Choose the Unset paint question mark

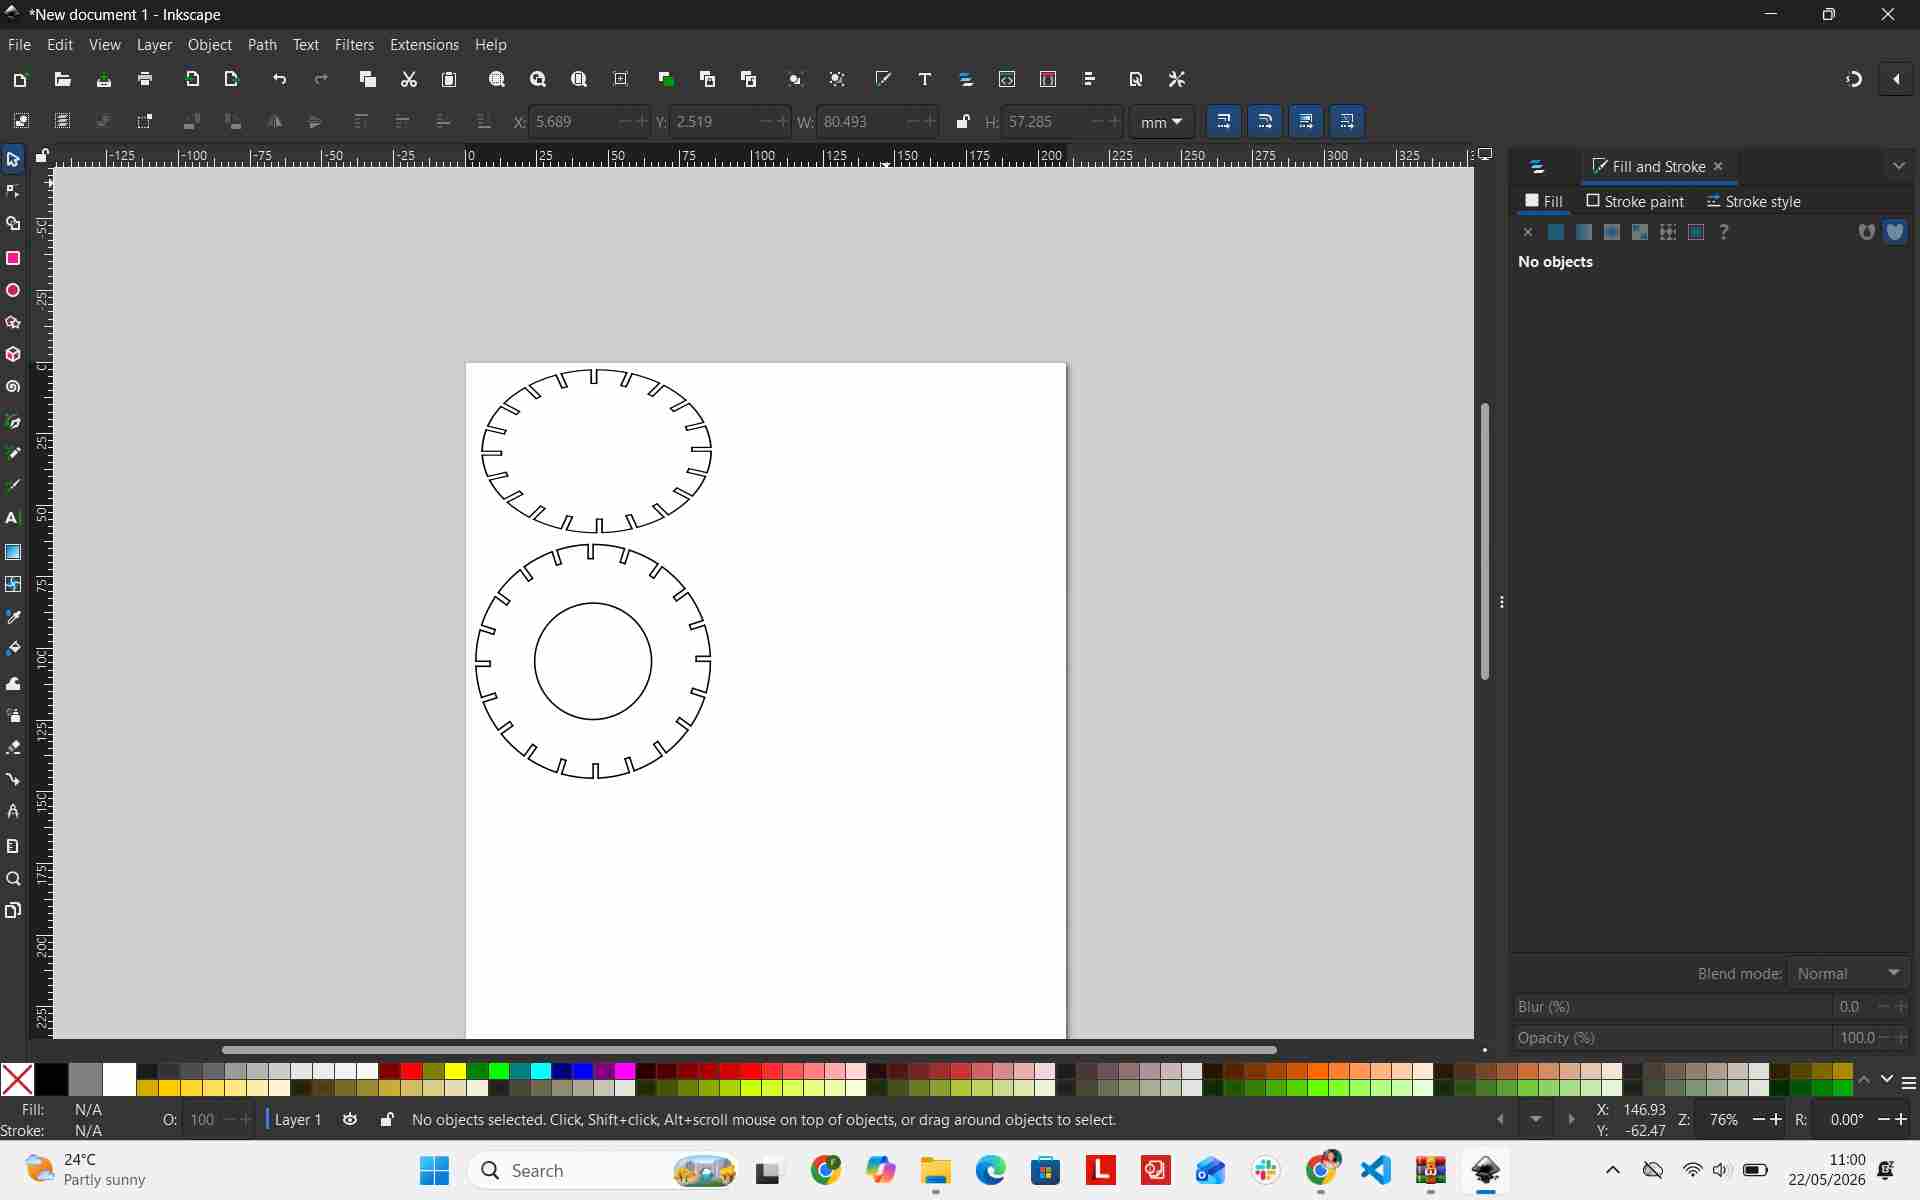(1724, 232)
